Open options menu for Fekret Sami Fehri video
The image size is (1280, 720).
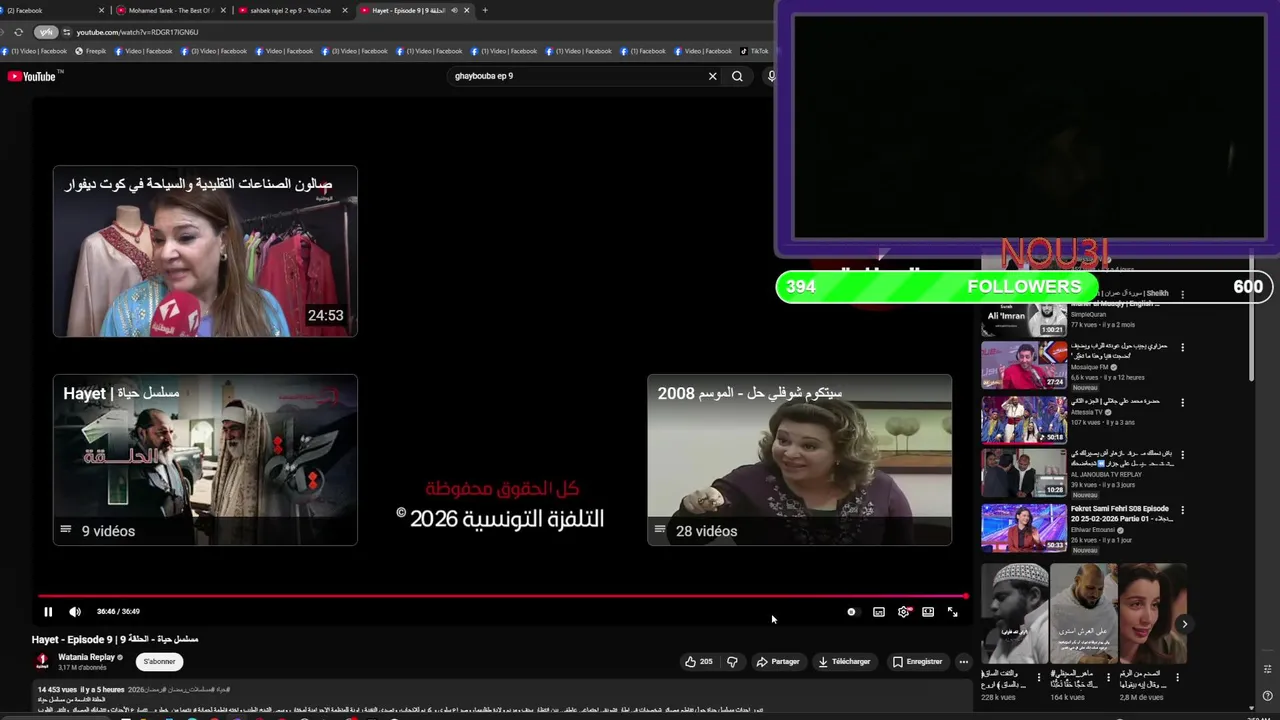(x=1182, y=510)
